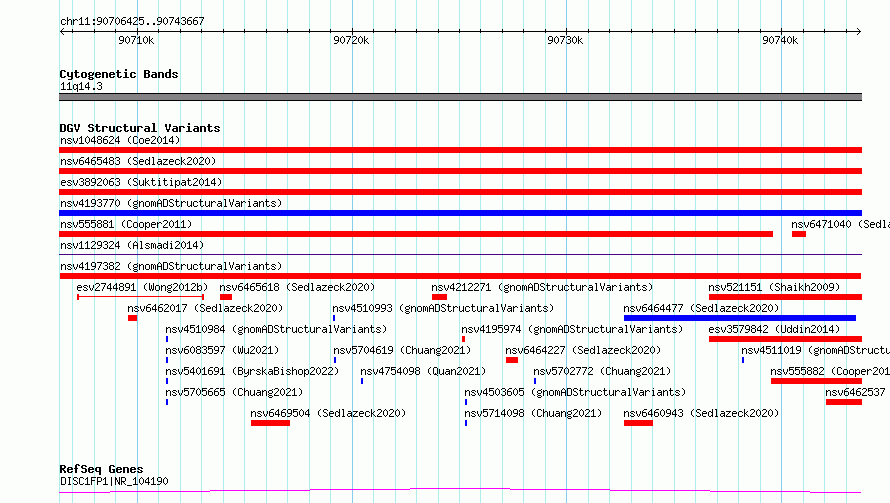Viewport: 890px width, 503px height.
Task: Open variant nsv6460943 (Sedlazeck2020)
Action: tap(701, 413)
